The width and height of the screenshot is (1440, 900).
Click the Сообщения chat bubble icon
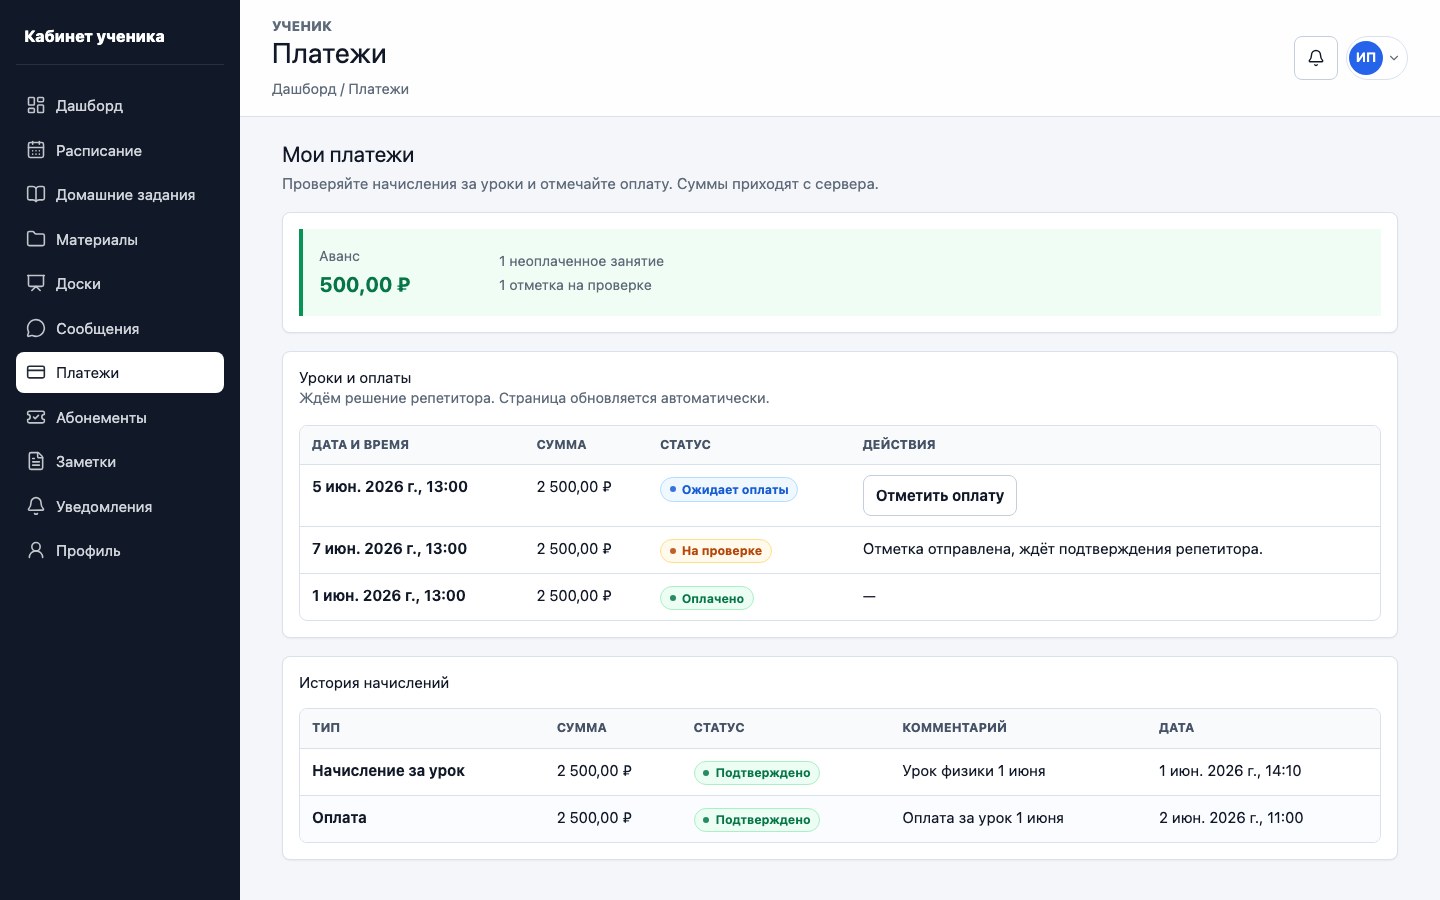36,328
